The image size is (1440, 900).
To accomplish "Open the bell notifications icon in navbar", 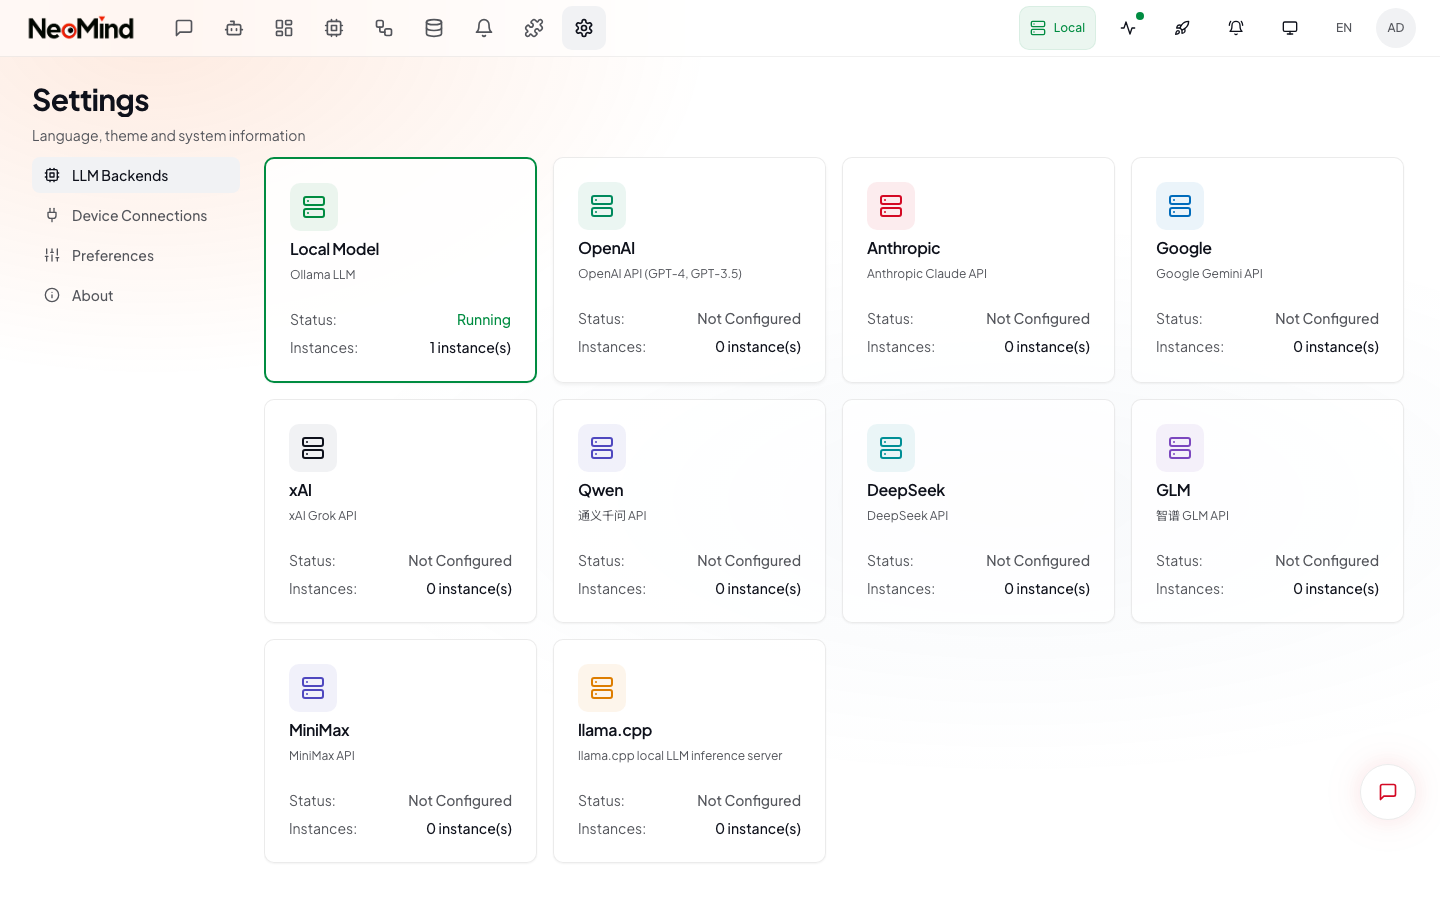I will coord(484,28).
